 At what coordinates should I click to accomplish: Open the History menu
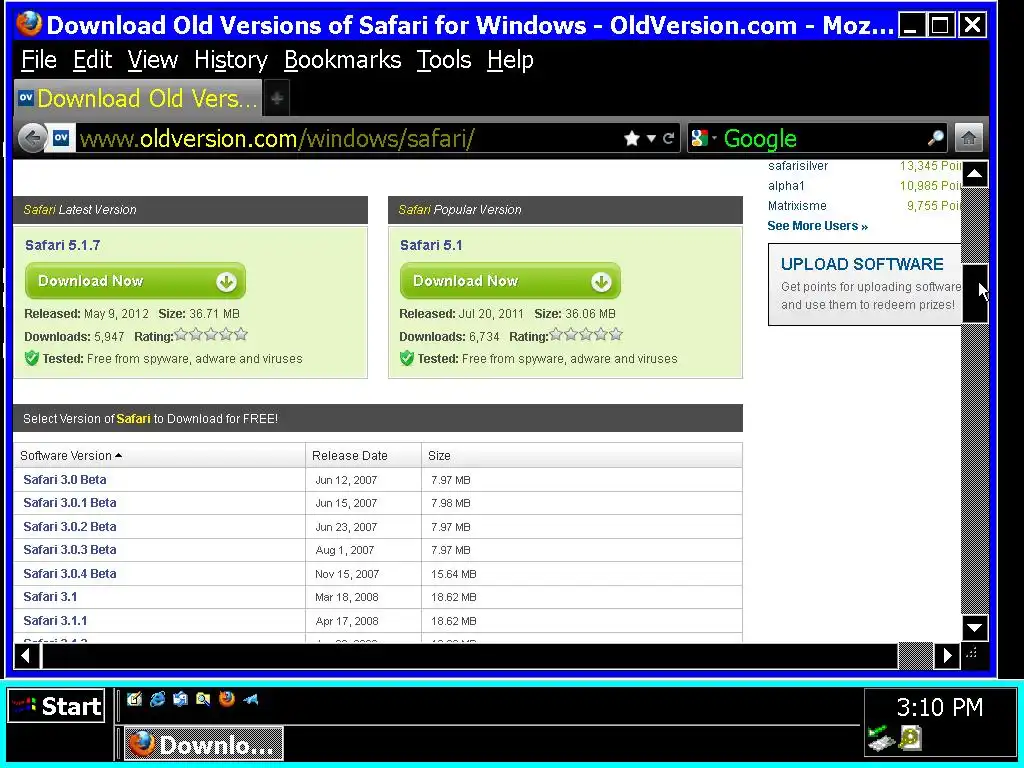(x=231, y=60)
